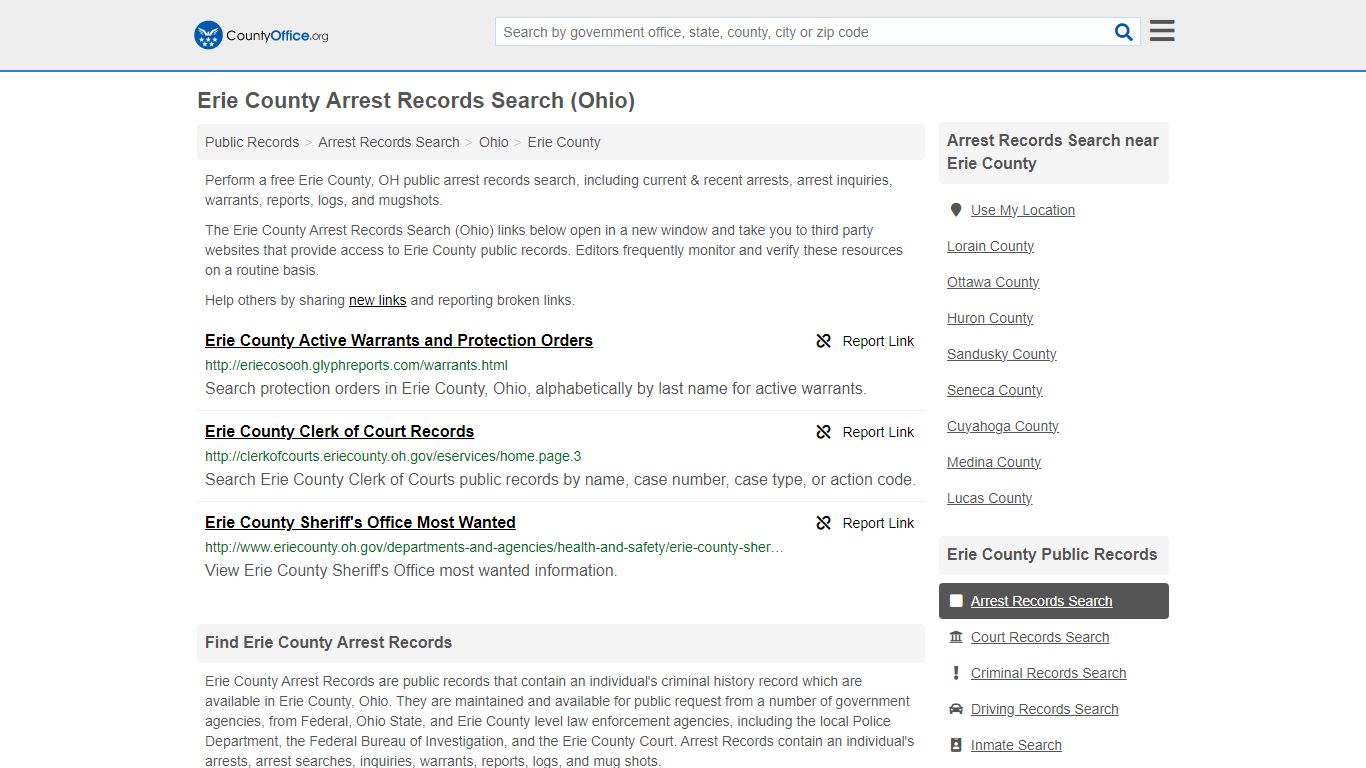
Task: Click the 'Find Erie County Arrest Records' heading
Action: pos(328,642)
